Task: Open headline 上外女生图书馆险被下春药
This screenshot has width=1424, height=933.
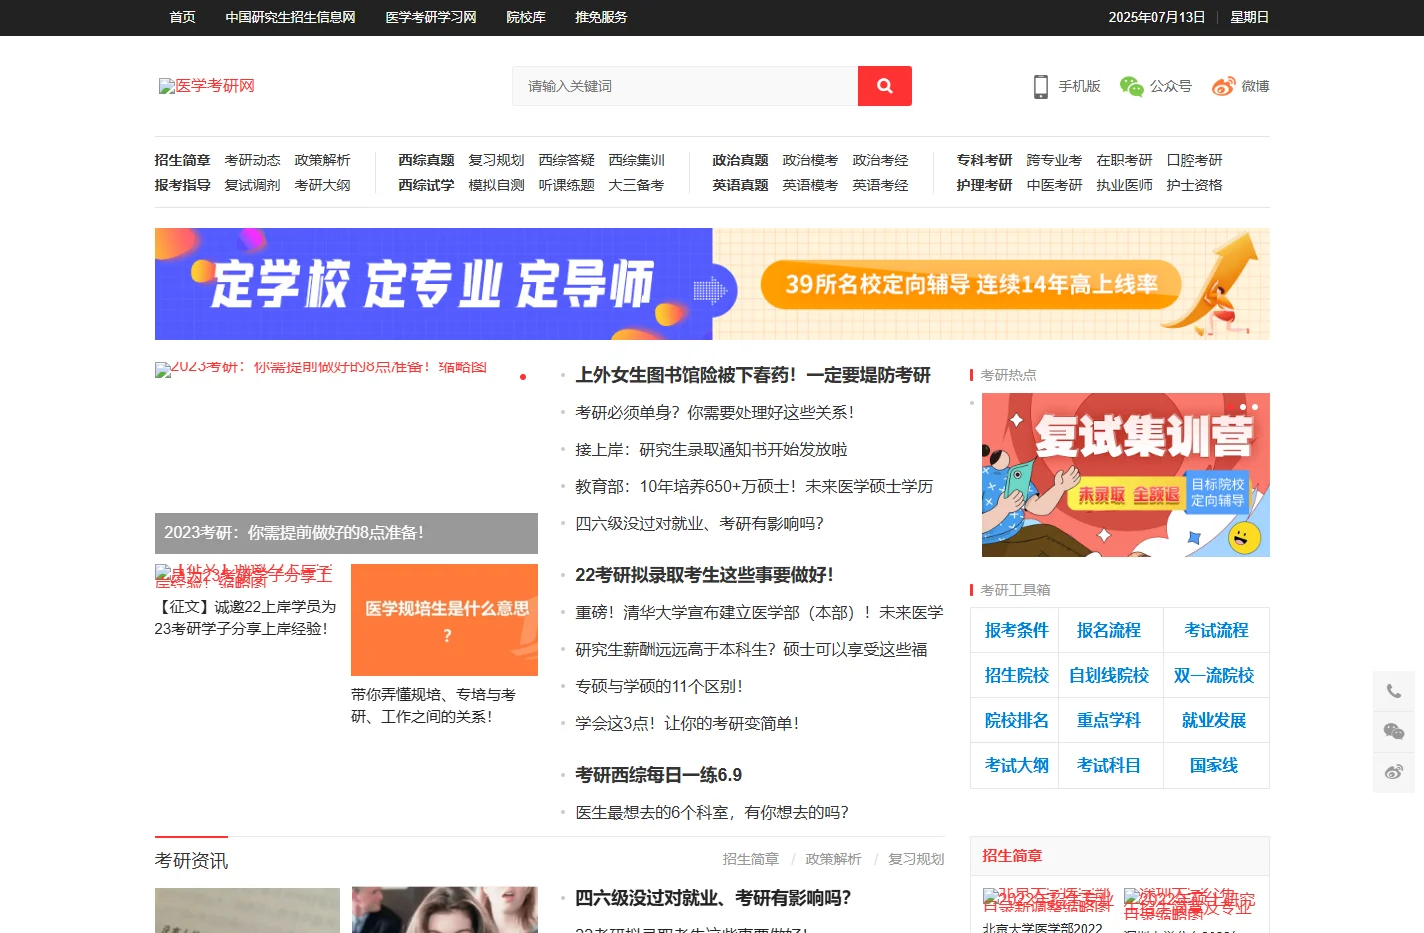Action: (x=753, y=375)
